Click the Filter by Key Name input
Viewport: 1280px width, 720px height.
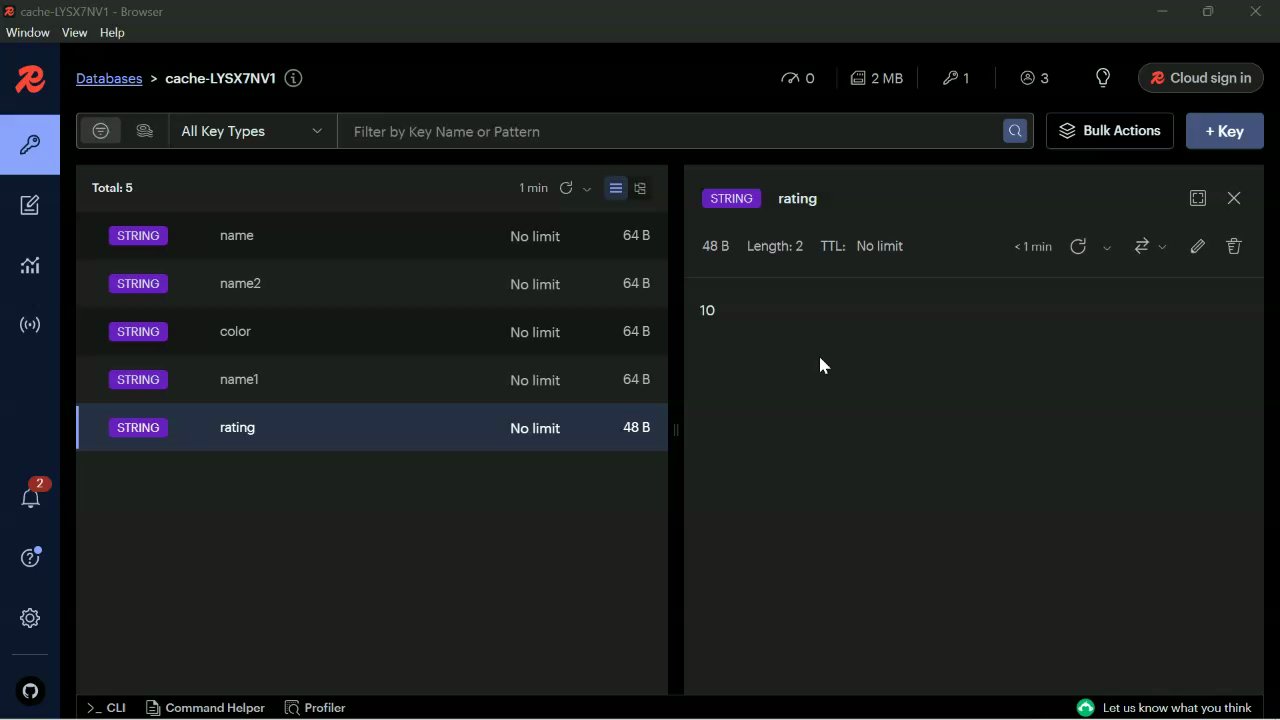tap(670, 131)
